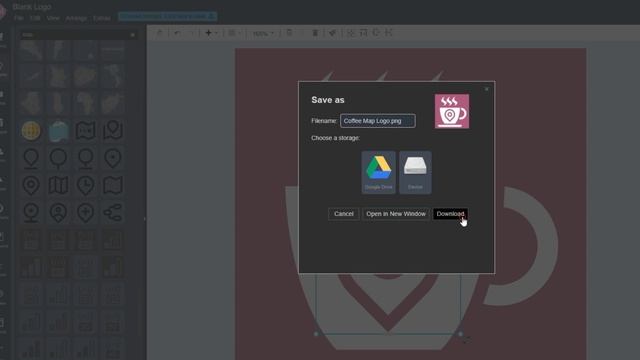Choose Device as storage location
The width and height of the screenshot is (640, 360).
pyautogui.click(x=415, y=172)
